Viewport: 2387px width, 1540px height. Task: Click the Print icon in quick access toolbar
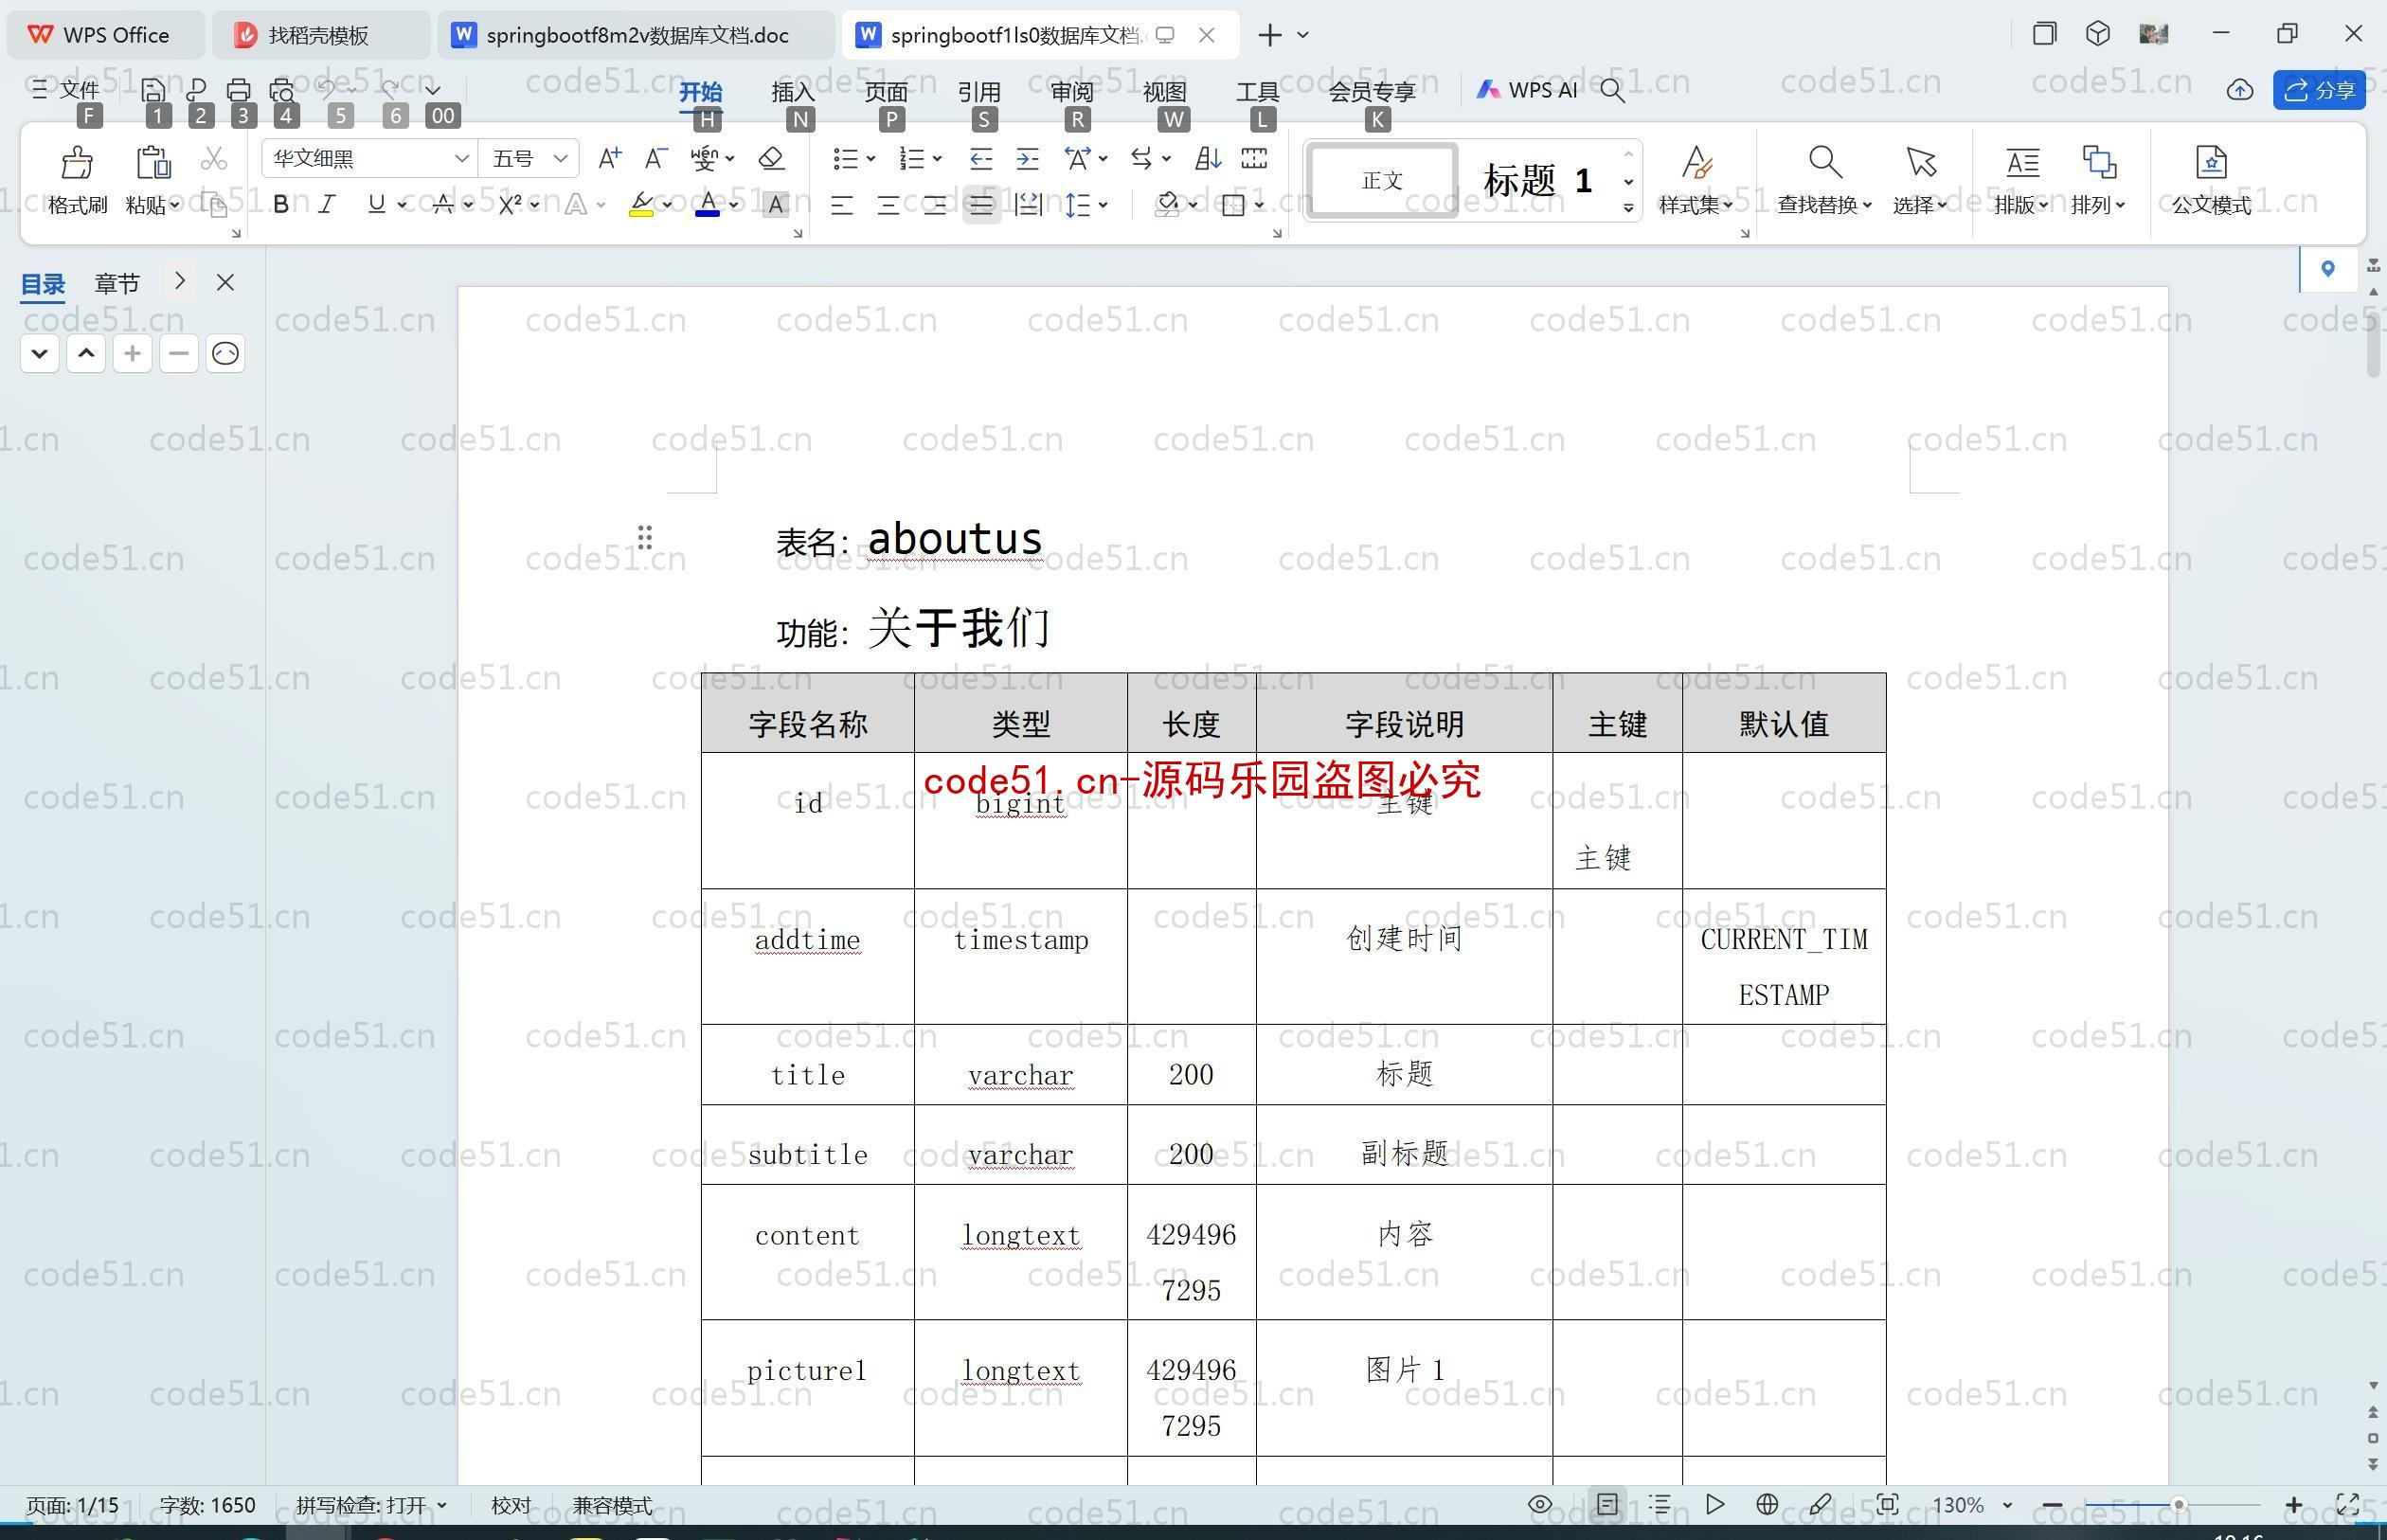point(238,90)
